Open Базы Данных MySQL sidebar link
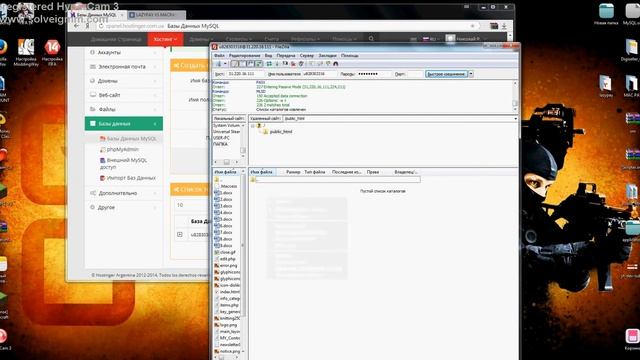Viewport: 640px width, 360px height. pyautogui.click(x=128, y=139)
